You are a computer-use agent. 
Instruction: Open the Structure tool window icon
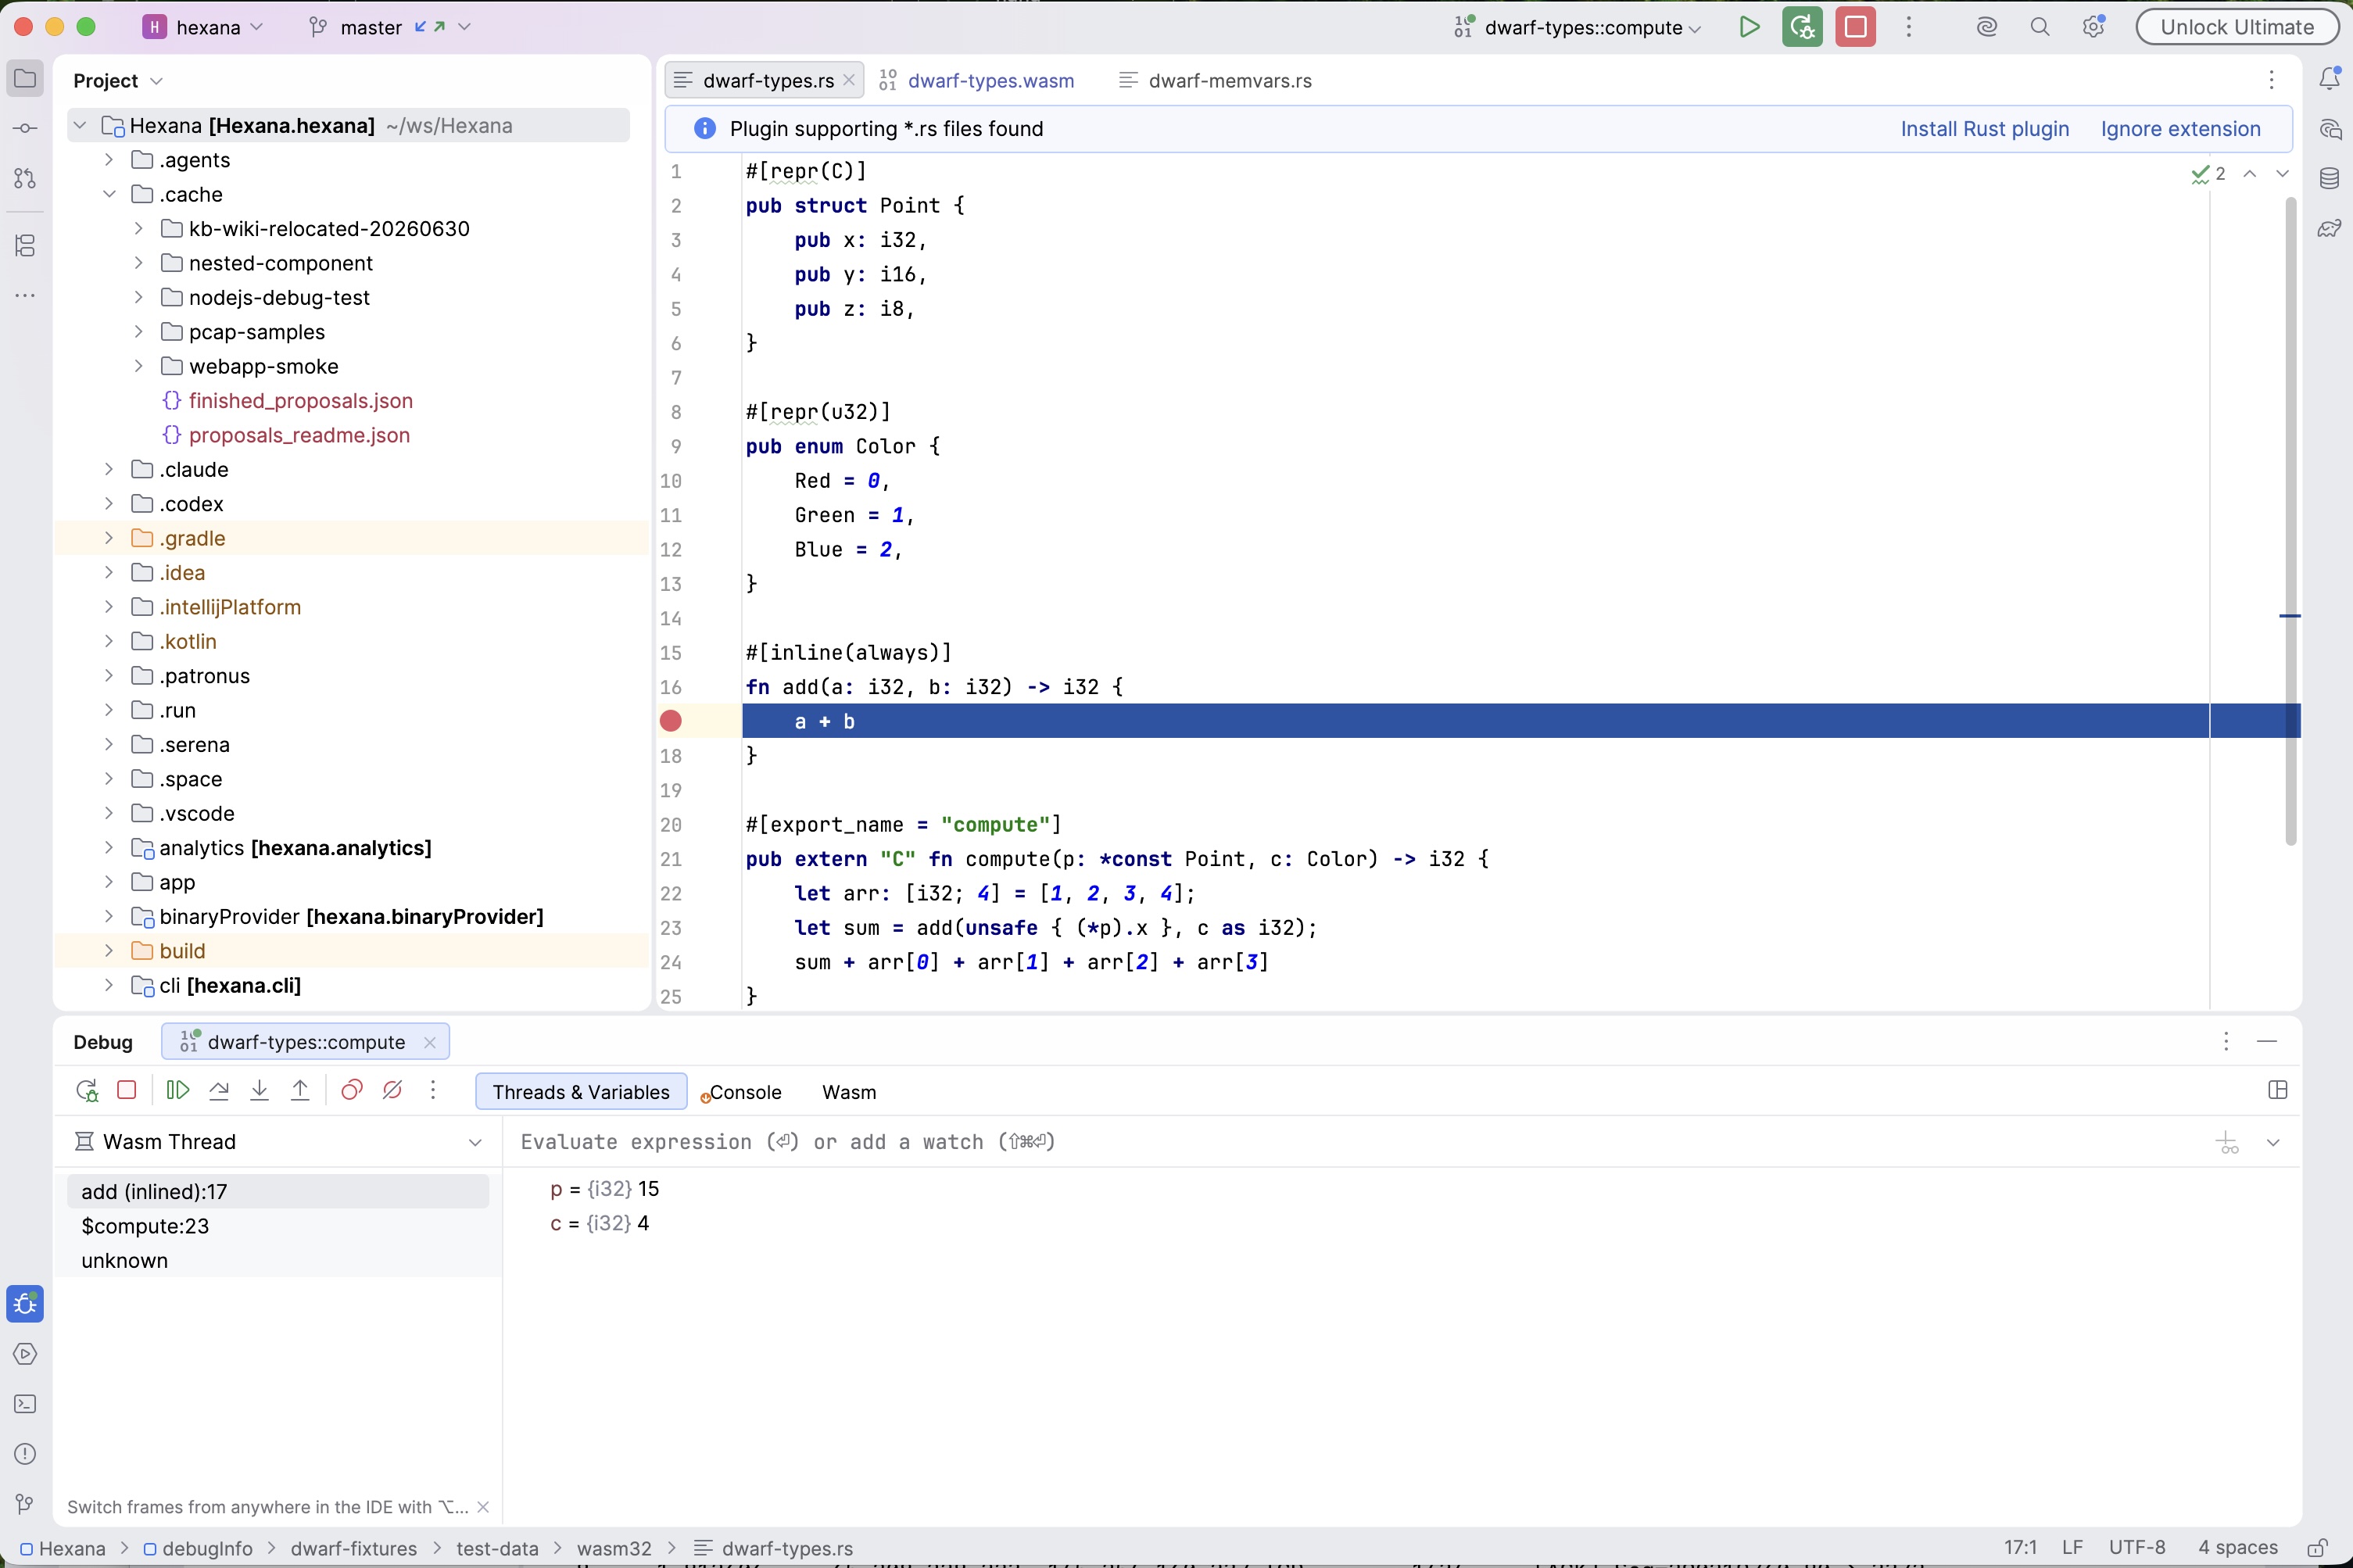(x=25, y=245)
